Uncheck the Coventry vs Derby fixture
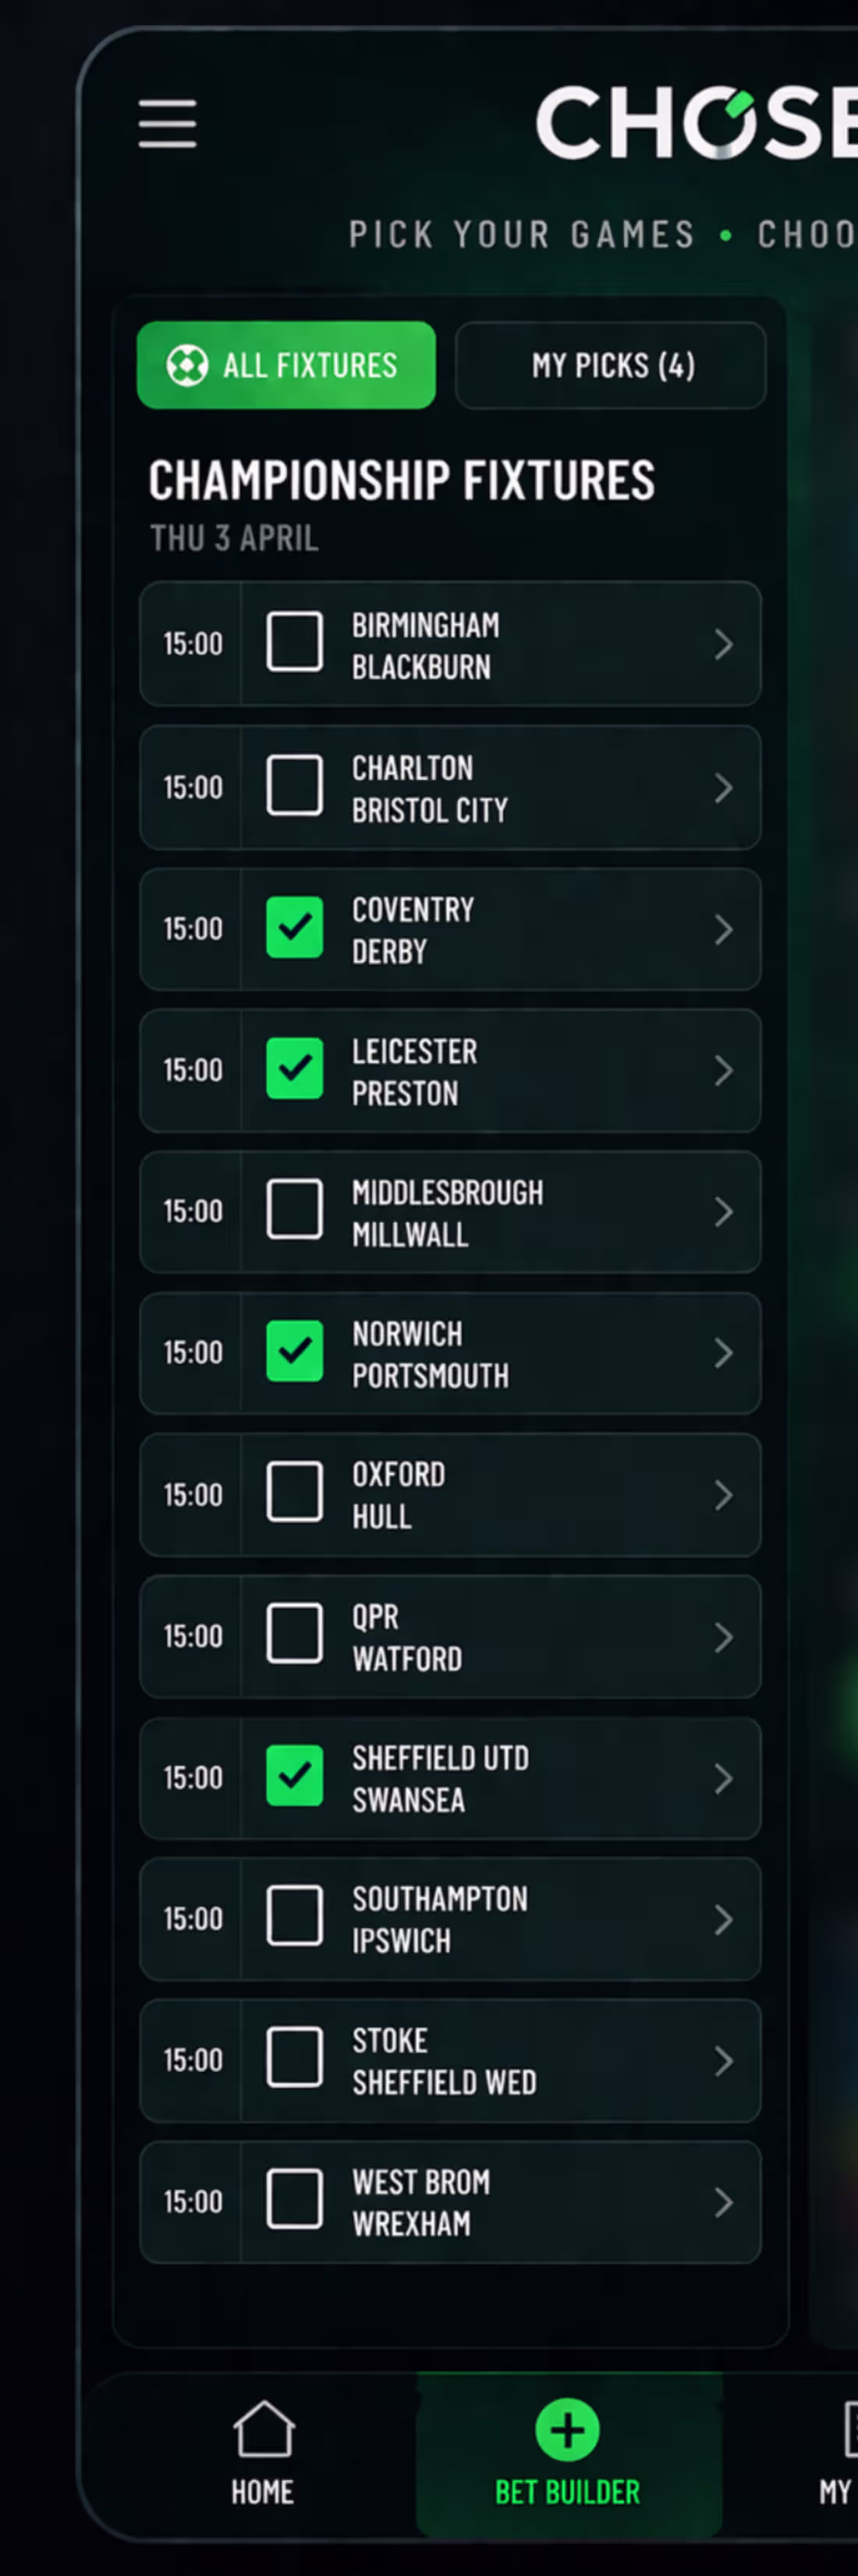The height and width of the screenshot is (2576, 858). (x=294, y=928)
